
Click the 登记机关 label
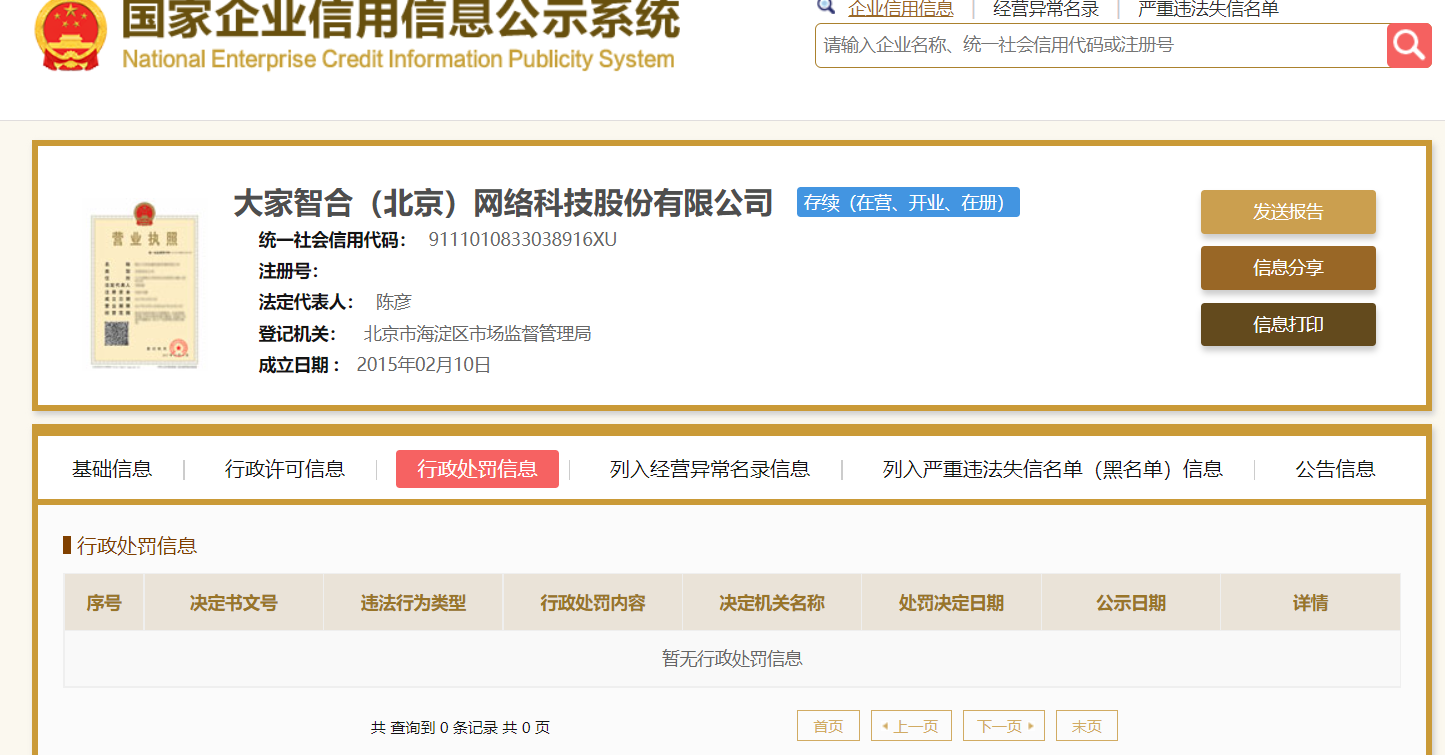297,333
